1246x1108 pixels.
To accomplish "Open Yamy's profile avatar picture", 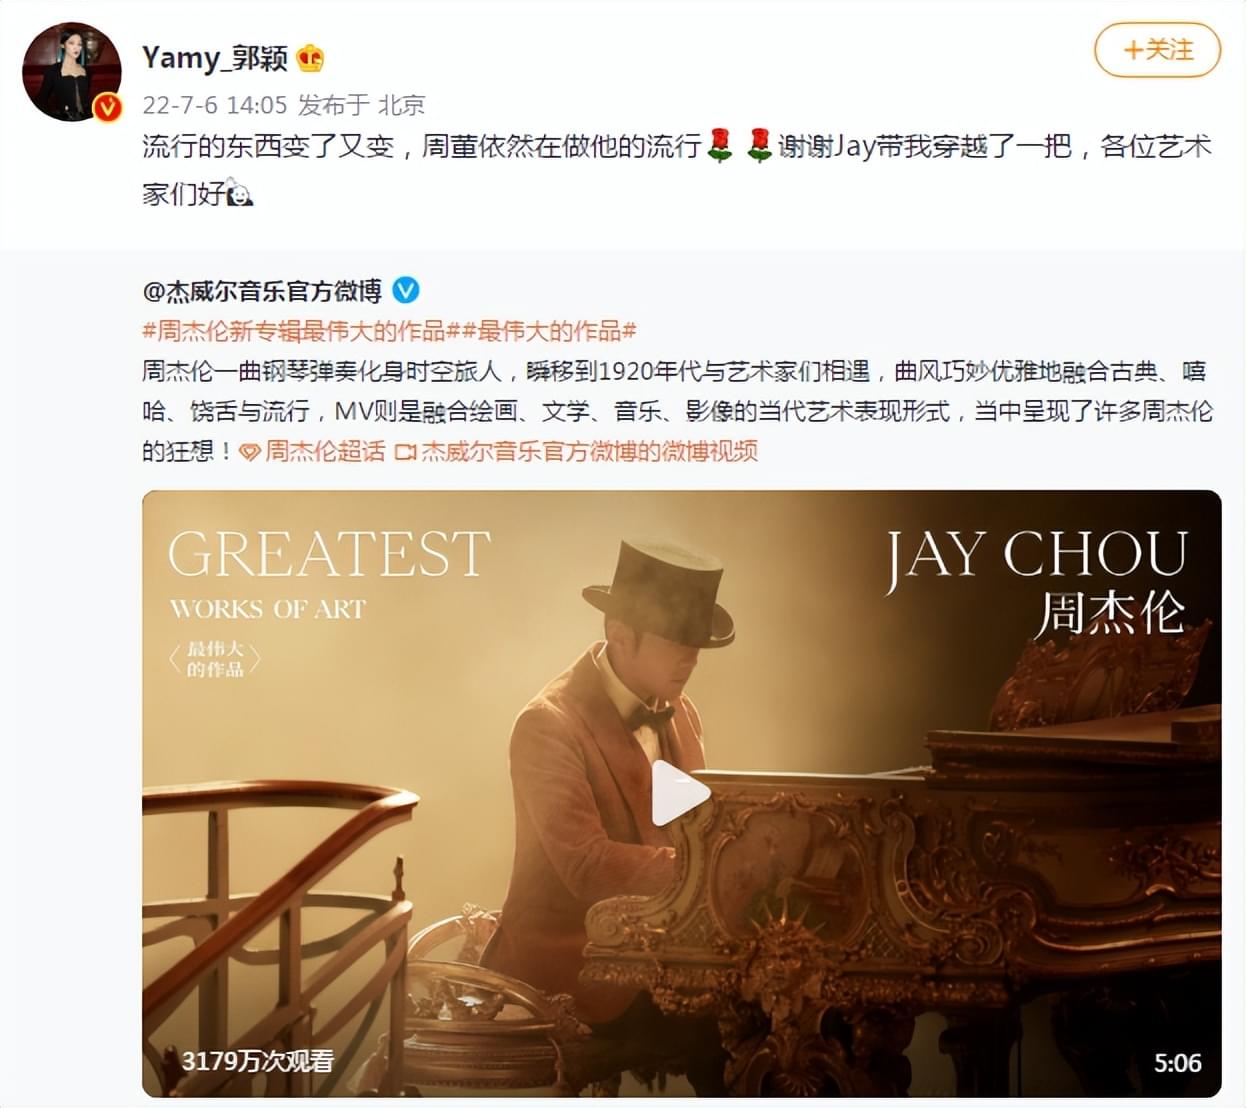I will coord(71,72).
